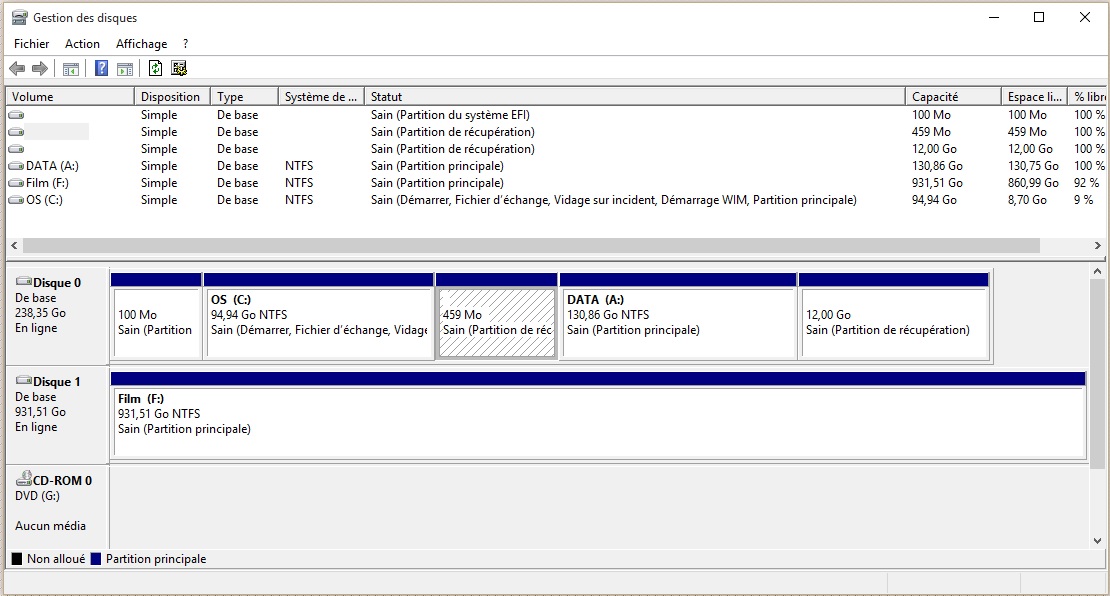Screen dimensions: 1110x596
Task: Sort by the Capacité column header
Action: (x=952, y=97)
